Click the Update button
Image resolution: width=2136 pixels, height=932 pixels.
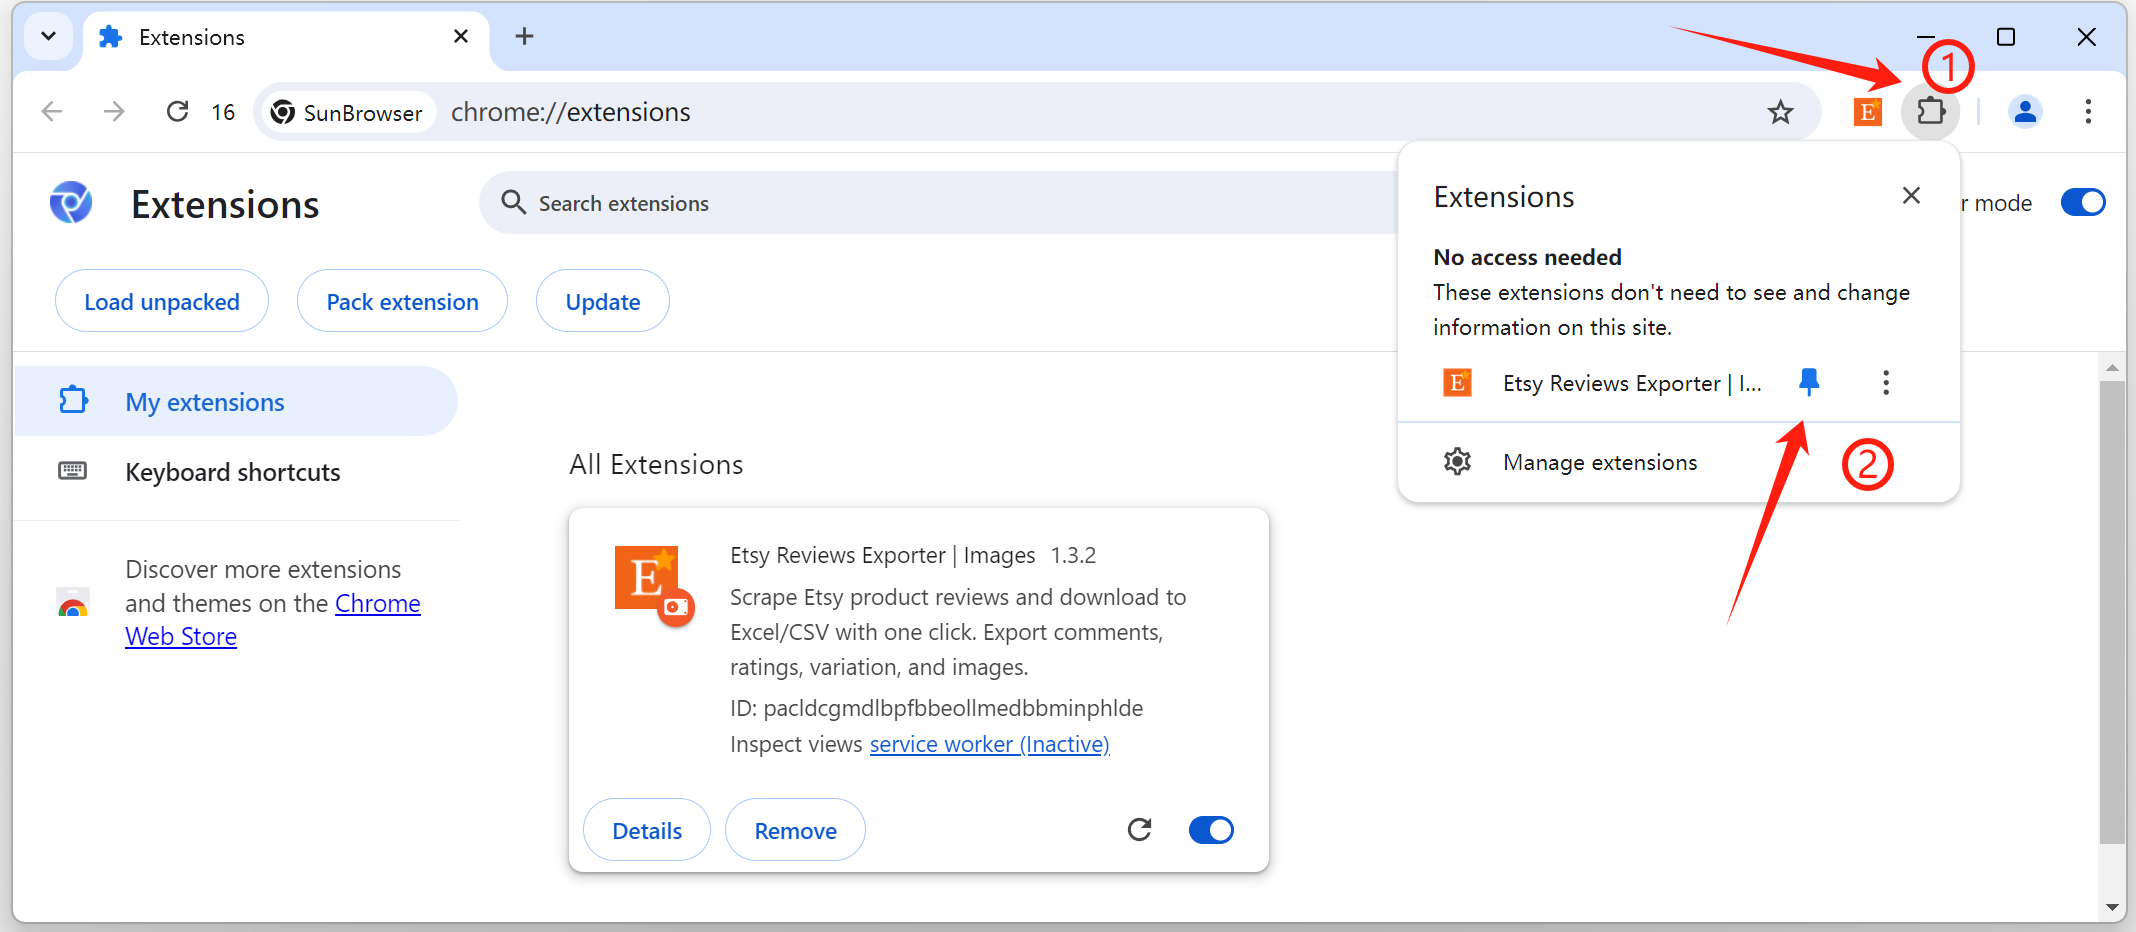(602, 301)
